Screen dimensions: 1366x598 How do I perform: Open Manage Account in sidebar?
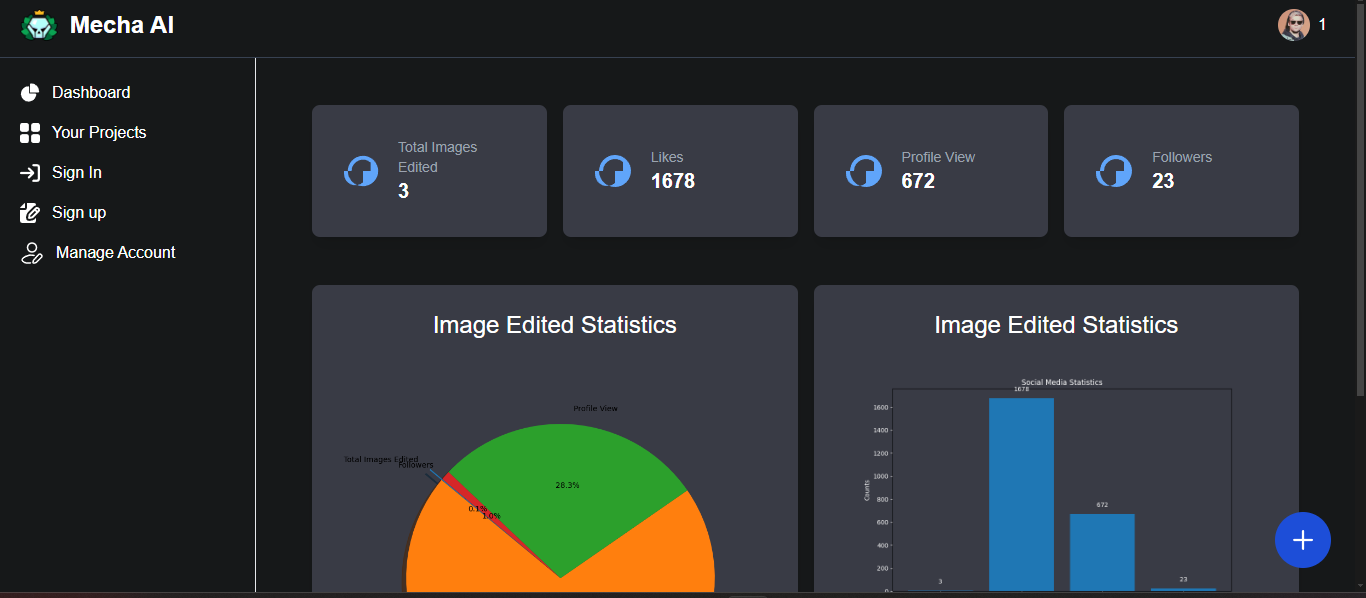[115, 252]
